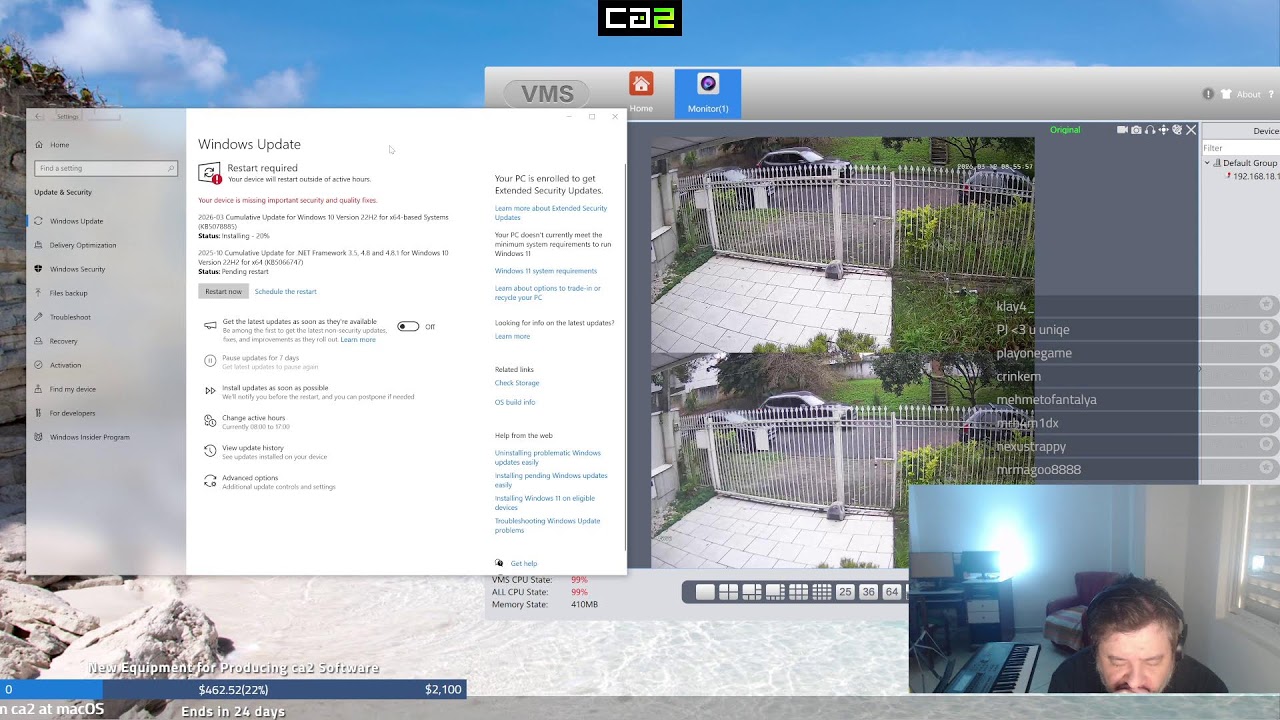Image resolution: width=1280 pixels, height=720 pixels.
Task: Select the top camera feed view
Action: 842,245
